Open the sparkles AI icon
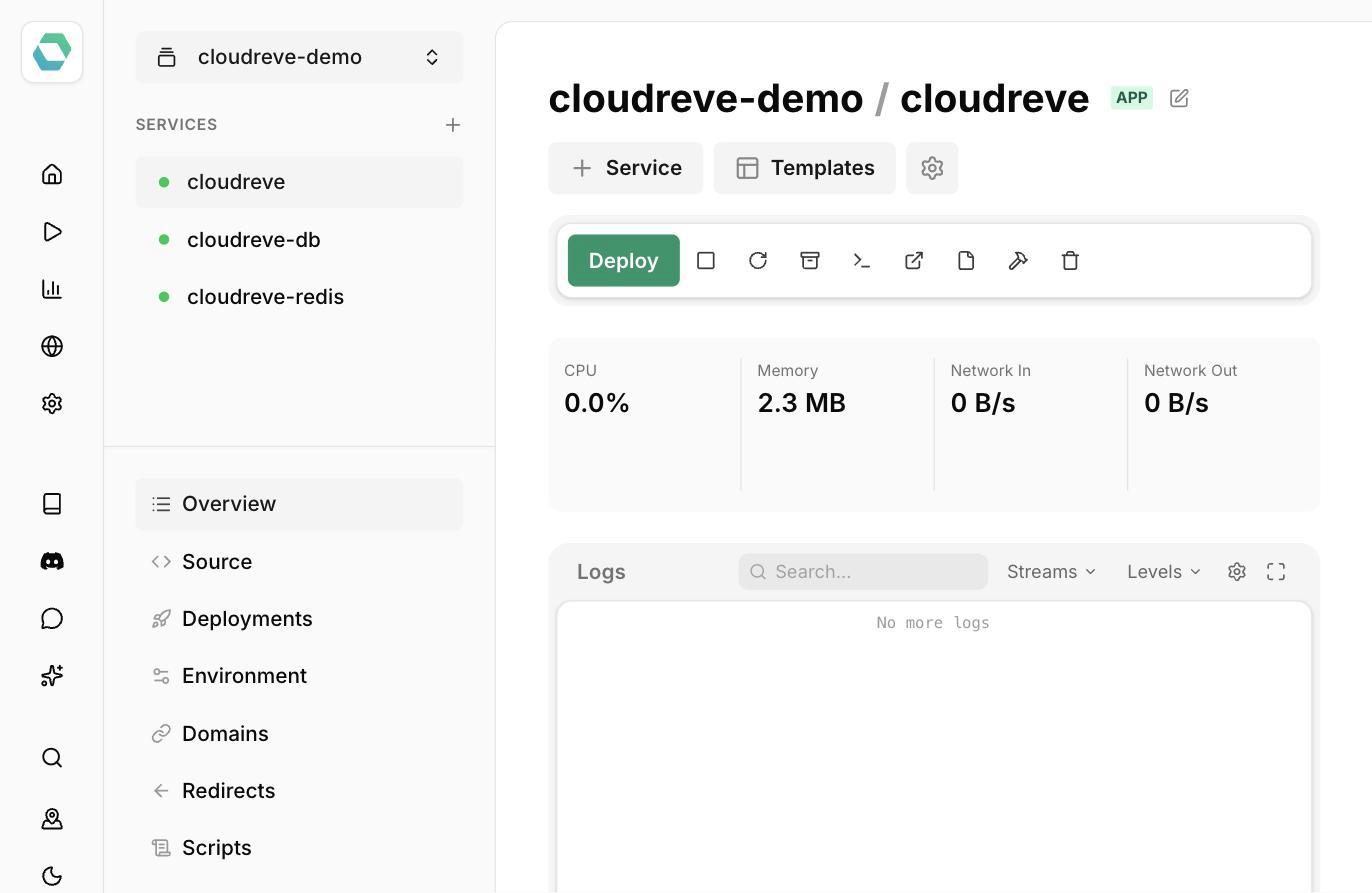Image resolution: width=1372 pixels, height=893 pixels. tap(52, 675)
